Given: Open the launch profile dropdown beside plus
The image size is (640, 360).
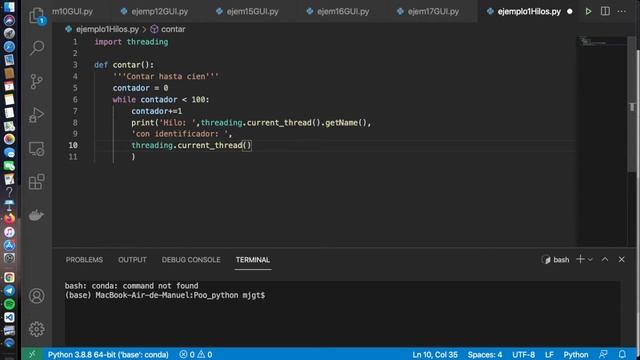Looking at the screenshot, I should 590,260.
